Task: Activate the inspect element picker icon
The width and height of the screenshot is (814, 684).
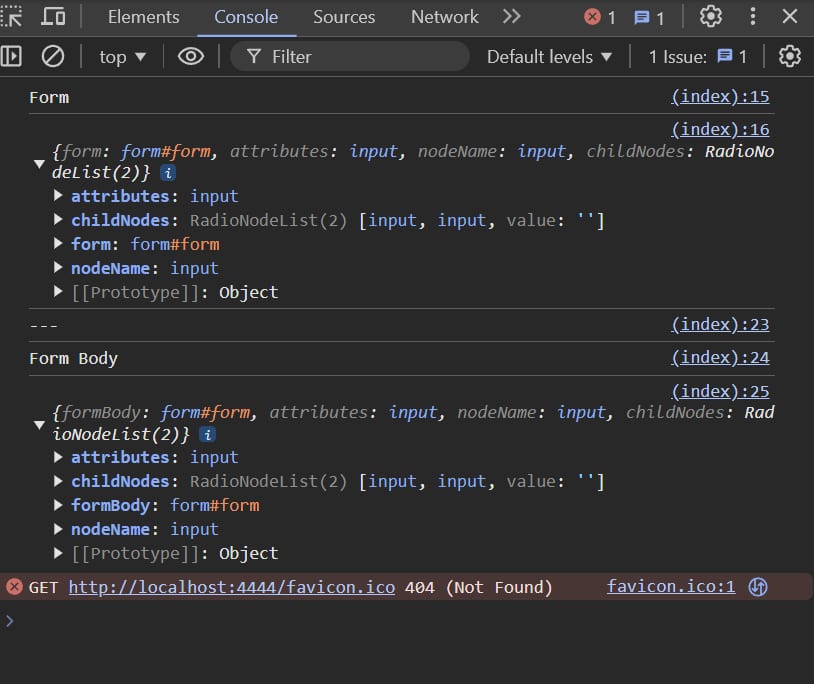Action: (x=10, y=17)
